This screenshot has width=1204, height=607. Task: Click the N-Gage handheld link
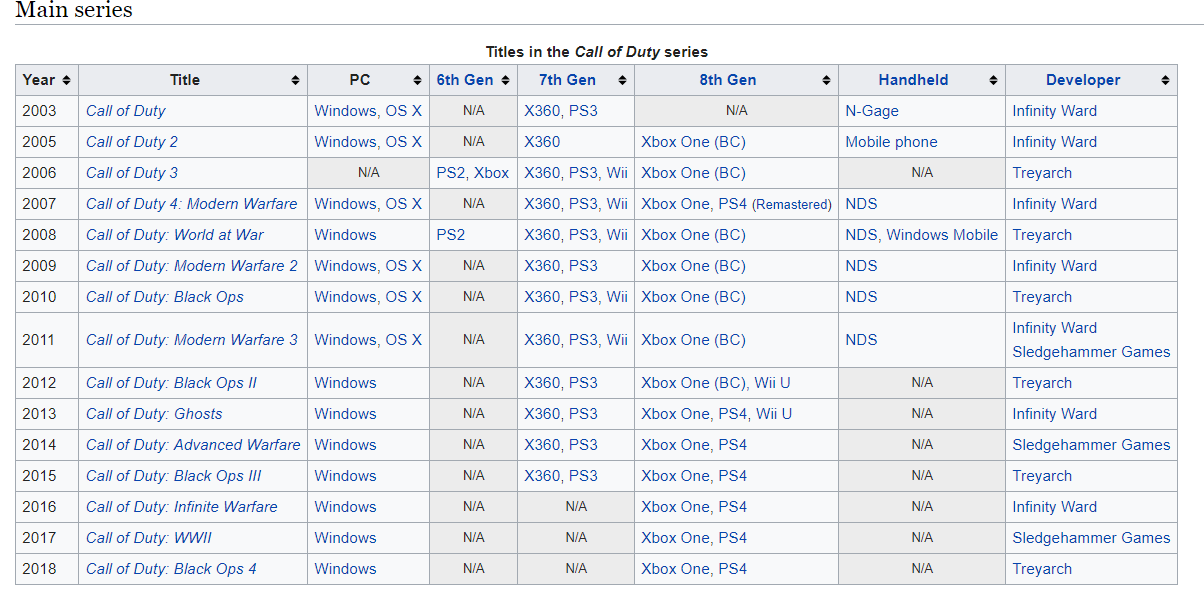pyautogui.click(x=871, y=111)
